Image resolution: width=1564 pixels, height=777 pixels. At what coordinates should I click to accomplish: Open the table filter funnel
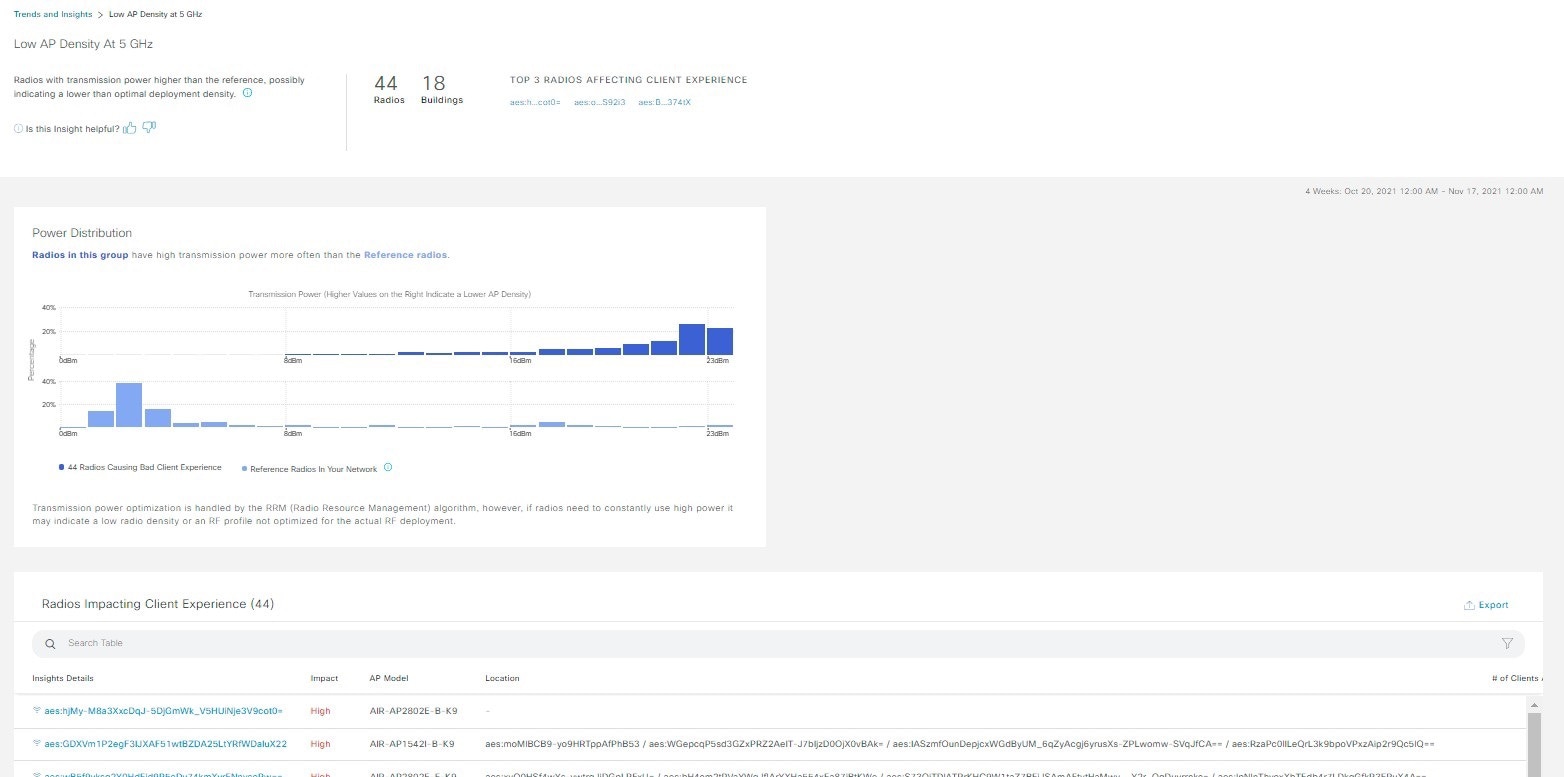click(1507, 643)
